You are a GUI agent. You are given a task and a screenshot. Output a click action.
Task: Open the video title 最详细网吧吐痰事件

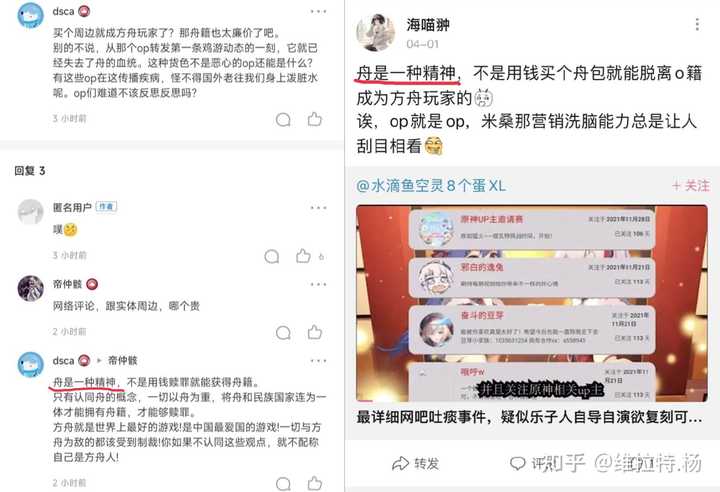point(529,417)
